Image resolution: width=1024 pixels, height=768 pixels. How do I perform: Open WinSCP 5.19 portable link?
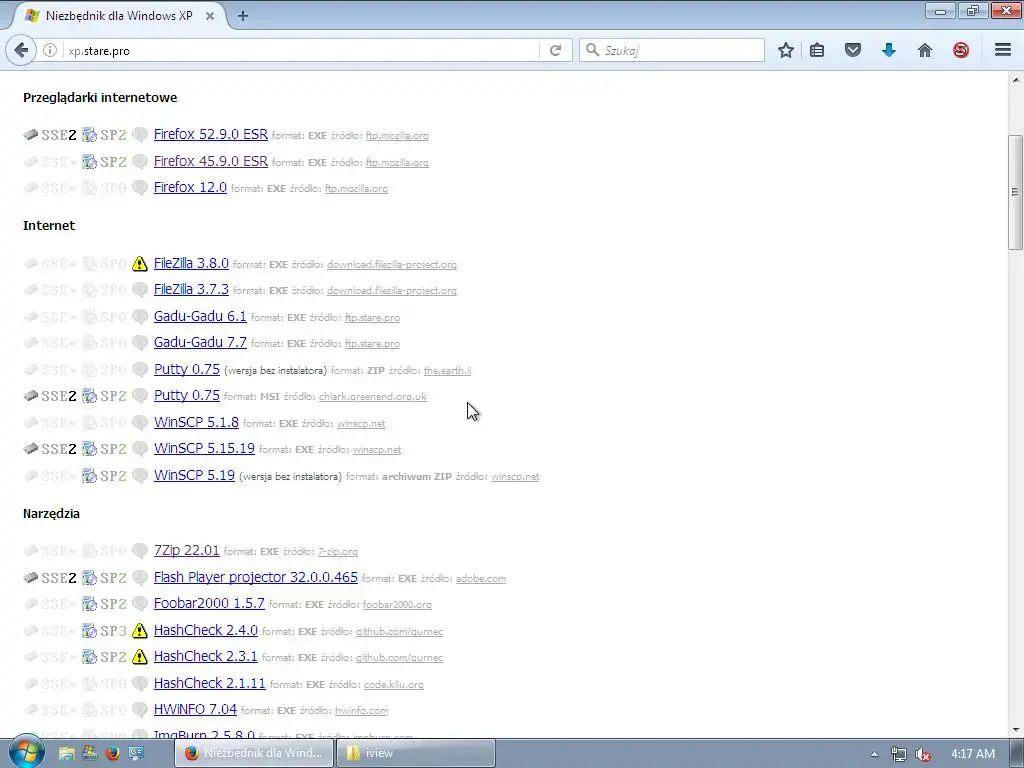pos(194,475)
